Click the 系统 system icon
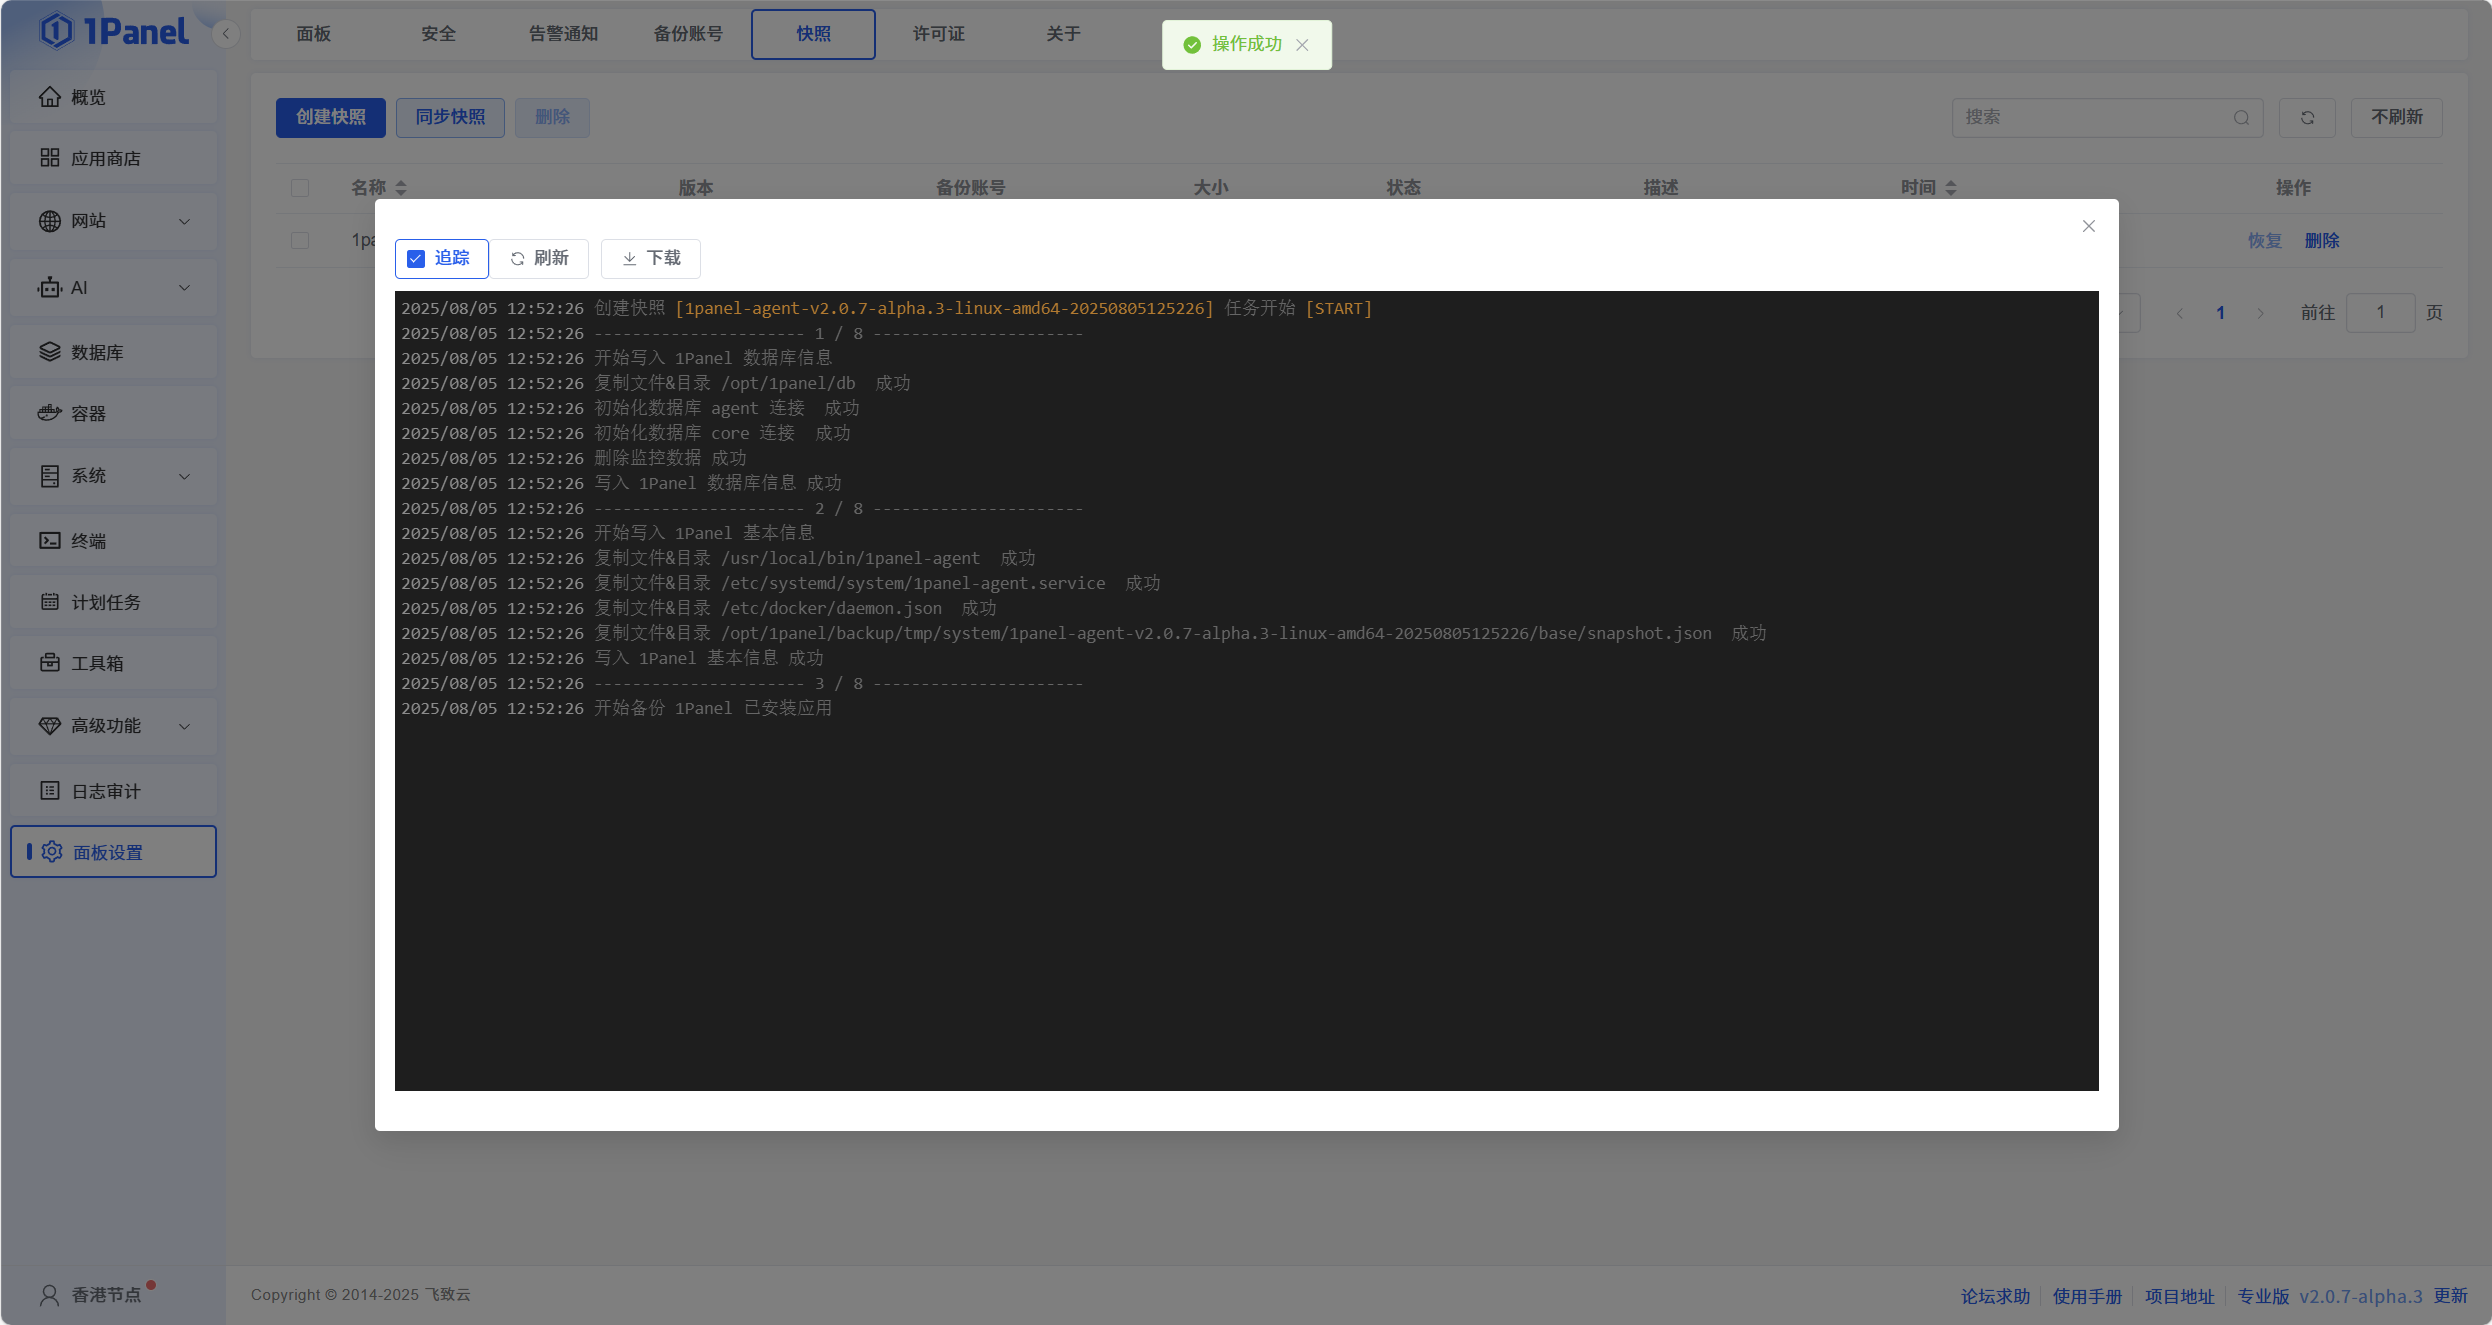2492x1325 pixels. (50, 476)
